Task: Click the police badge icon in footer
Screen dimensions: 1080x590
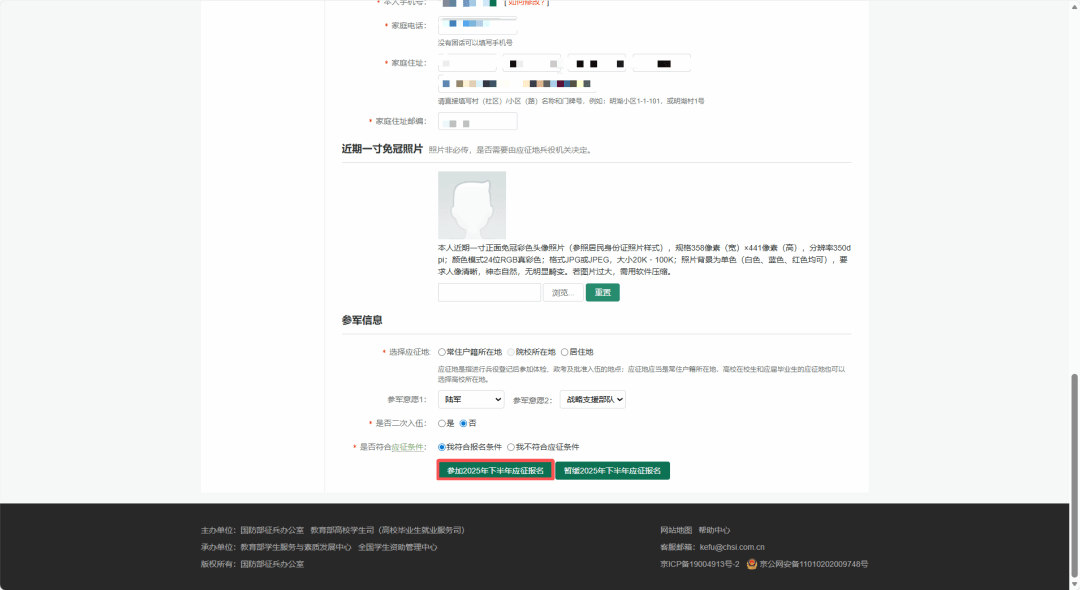Action: coord(752,564)
